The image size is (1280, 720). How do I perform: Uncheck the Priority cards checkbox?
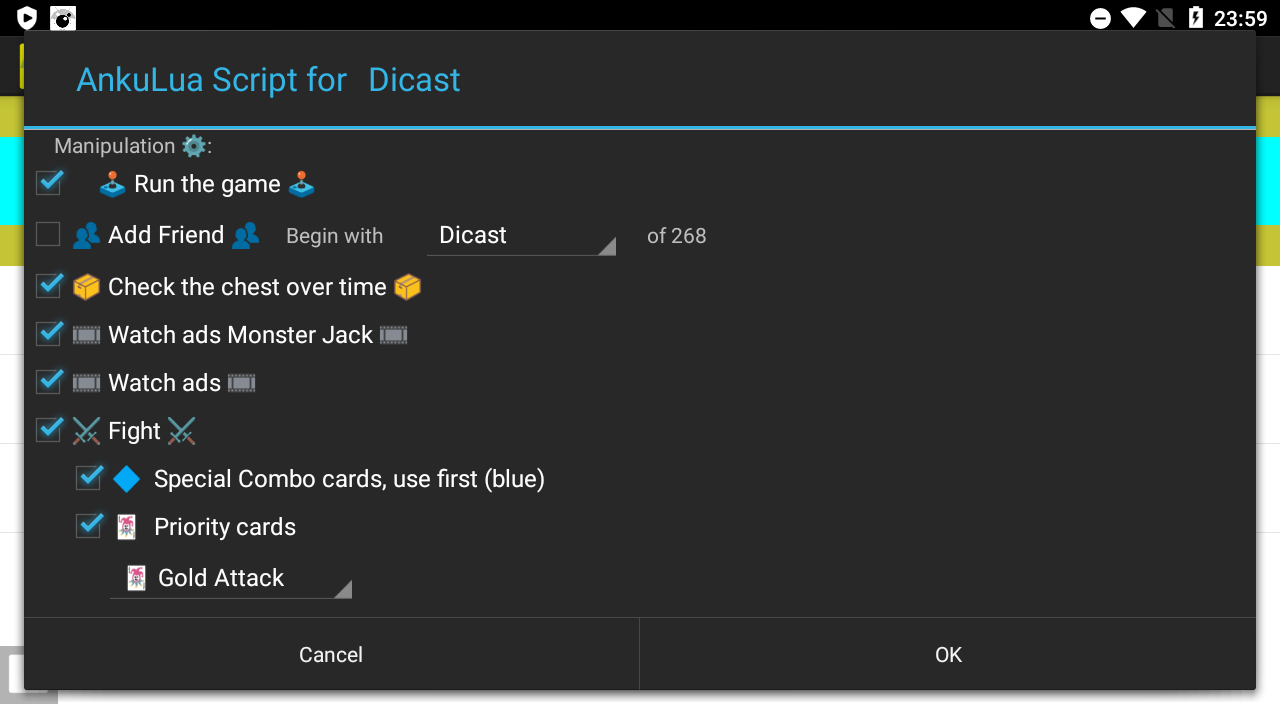click(90, 526)
